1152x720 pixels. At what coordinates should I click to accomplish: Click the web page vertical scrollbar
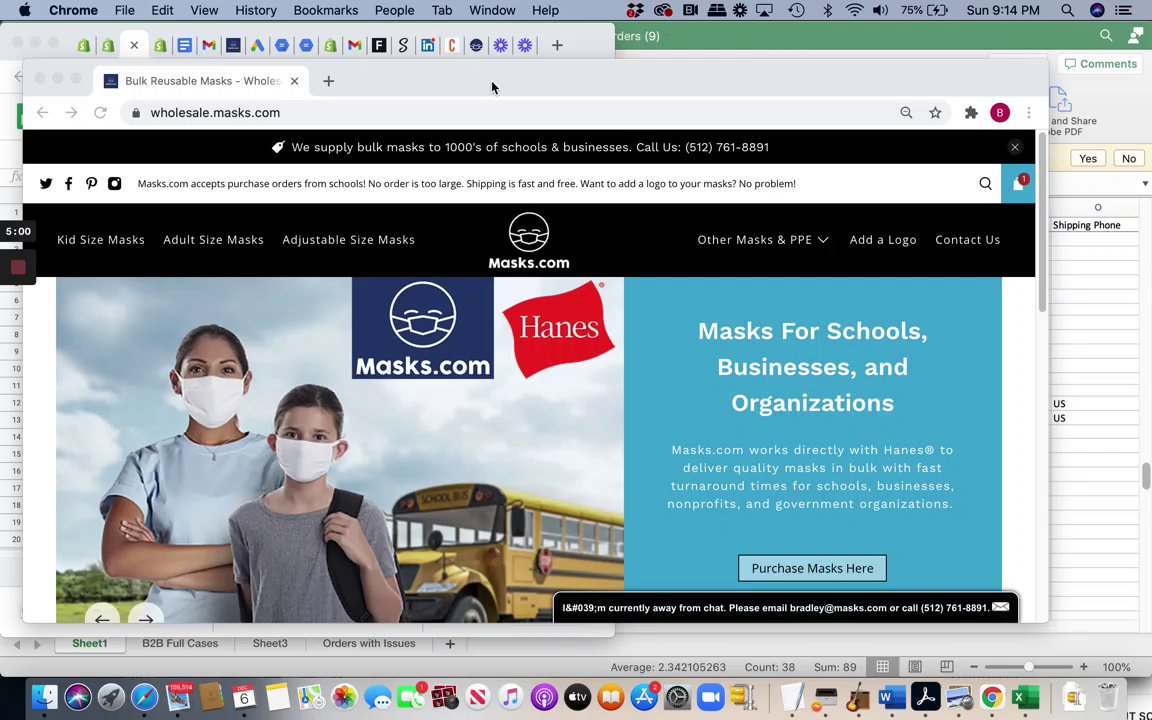coord(1042,222)
